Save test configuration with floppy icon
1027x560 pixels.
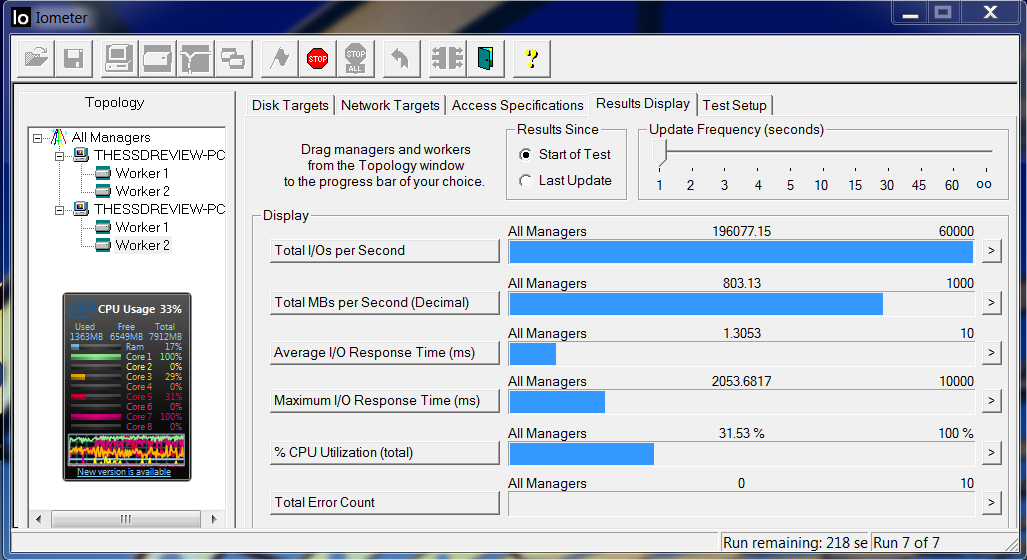74,59
